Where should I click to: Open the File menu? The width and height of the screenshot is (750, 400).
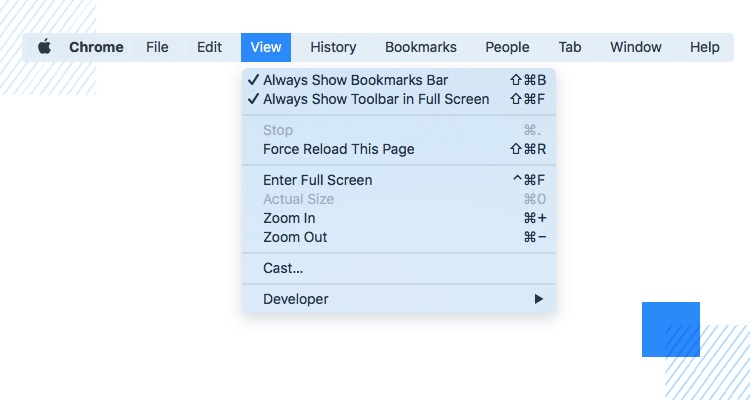157,47
